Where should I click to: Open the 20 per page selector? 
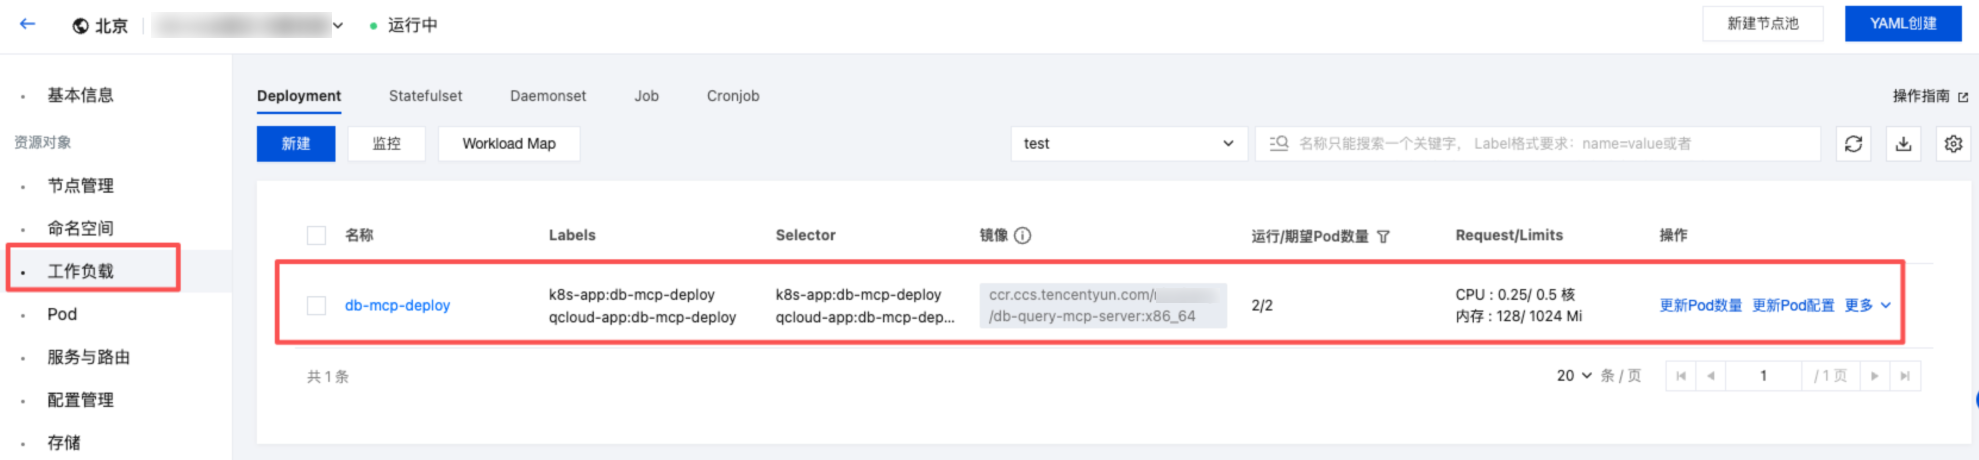[1574, 376]
